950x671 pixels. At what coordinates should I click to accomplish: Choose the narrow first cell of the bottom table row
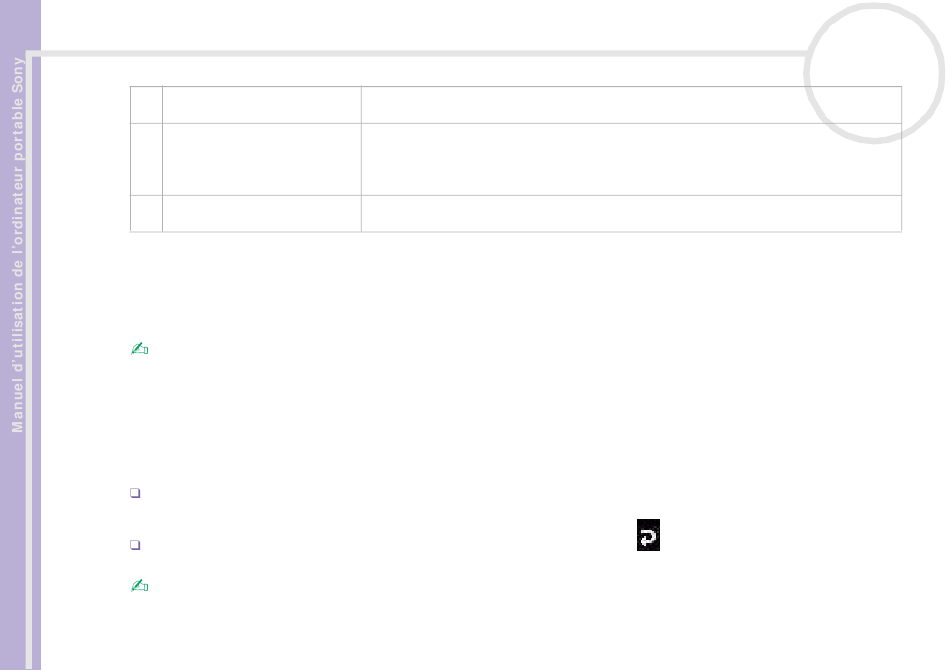(146, 213)
